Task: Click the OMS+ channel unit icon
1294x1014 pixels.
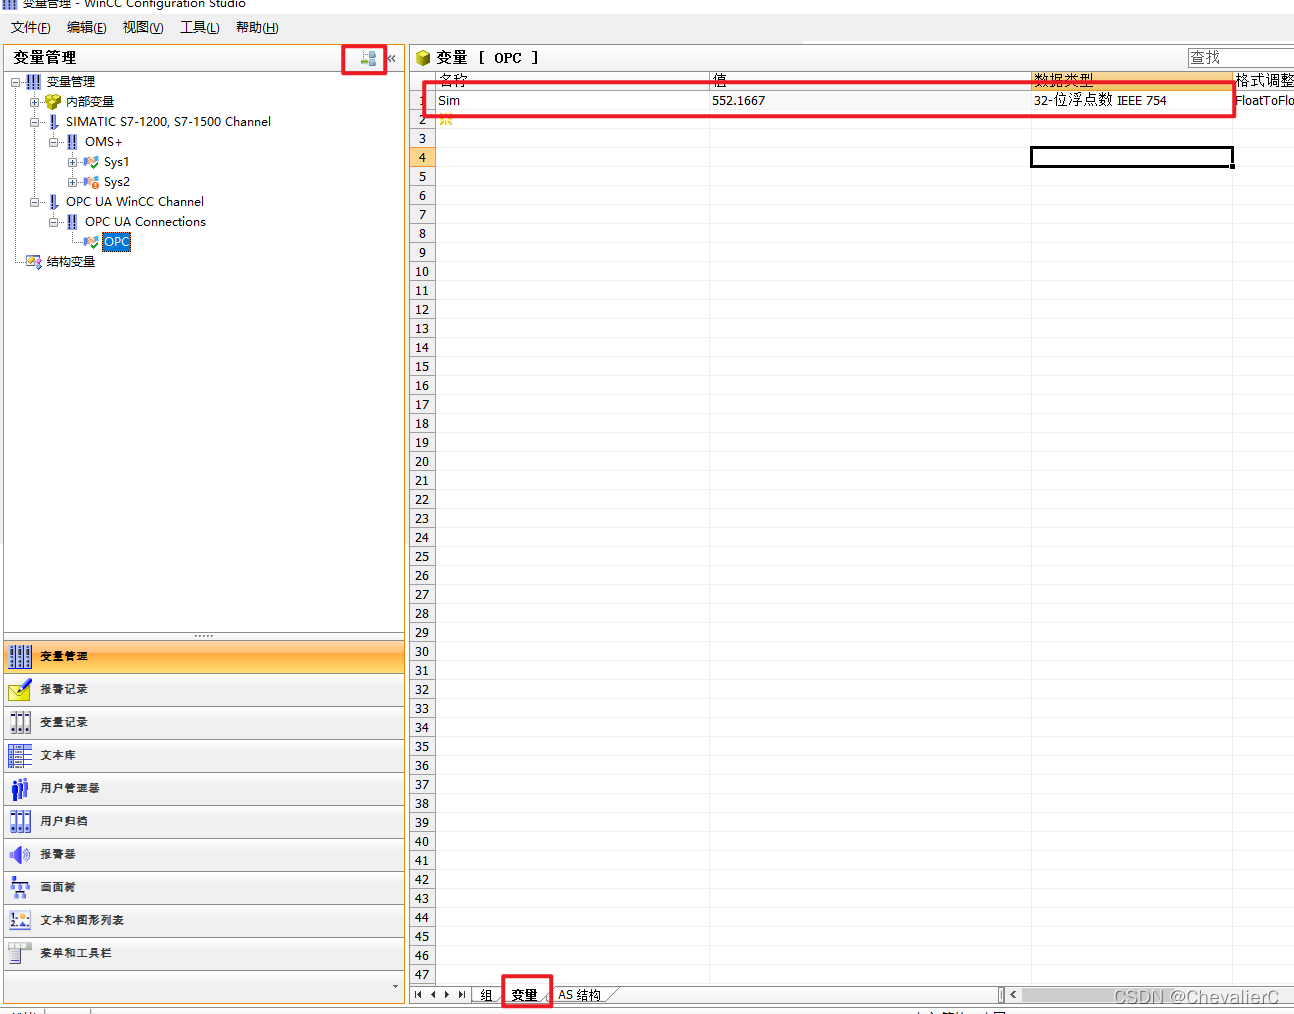Action: pyautogui.click(x=72, y=142)
